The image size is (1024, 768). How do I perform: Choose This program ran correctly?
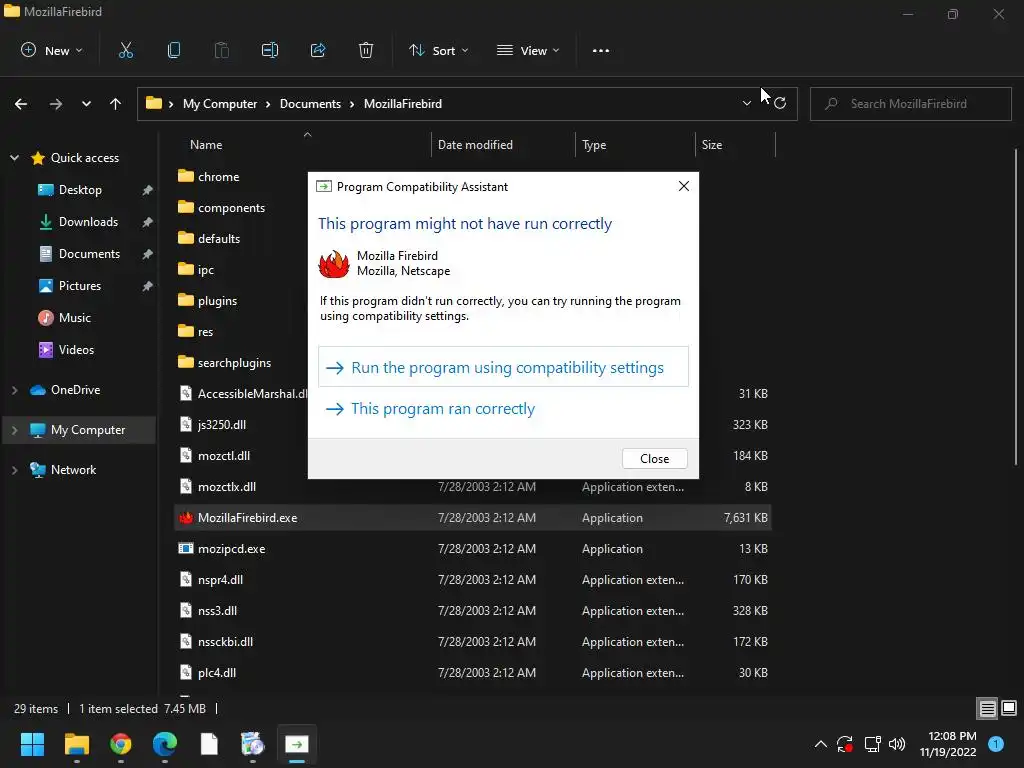(x=430, y=409)
